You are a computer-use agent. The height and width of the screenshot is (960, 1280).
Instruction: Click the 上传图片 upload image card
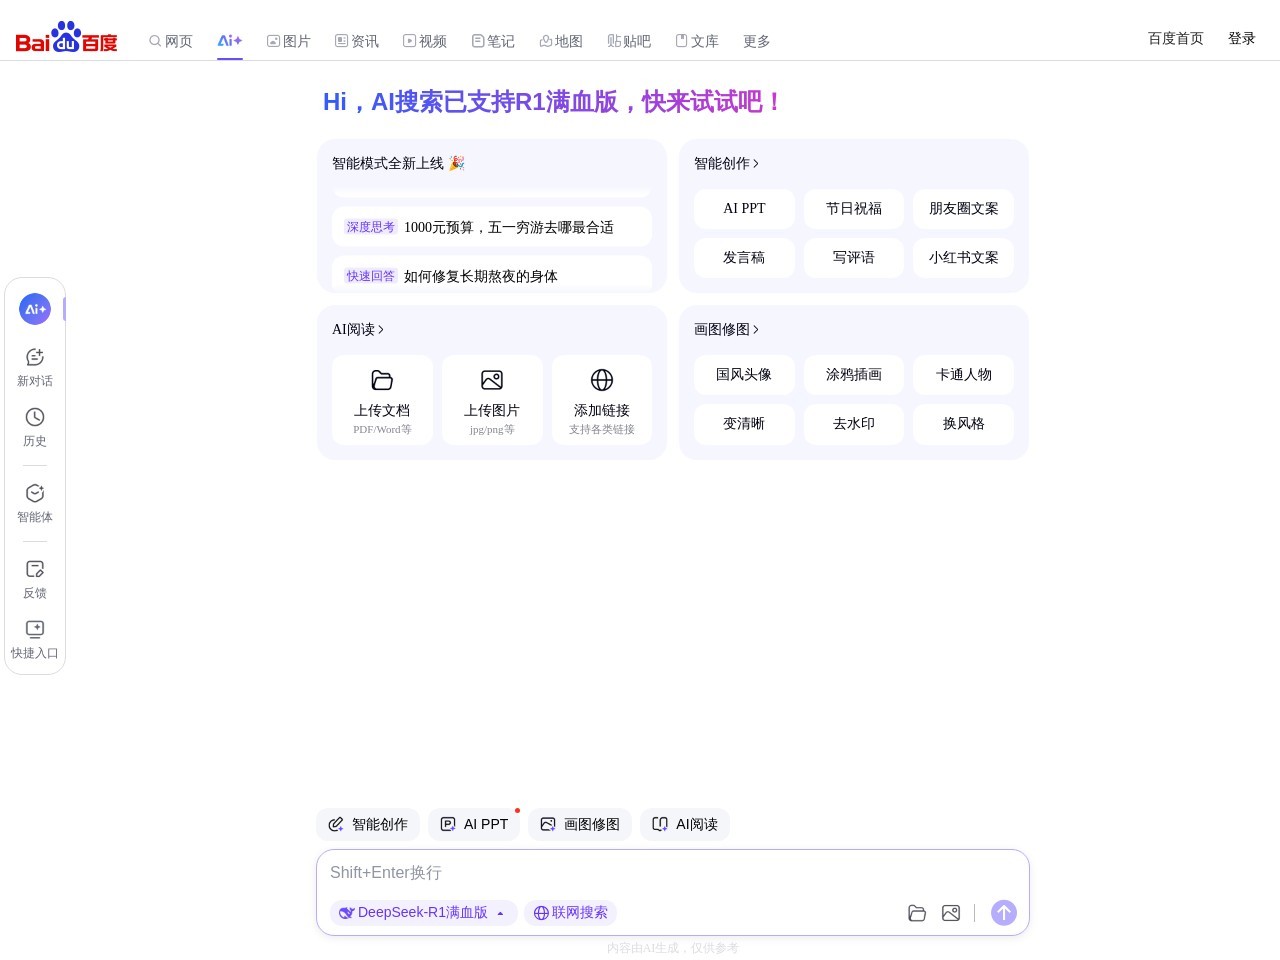pyautogui.click(x=492, y=400)
